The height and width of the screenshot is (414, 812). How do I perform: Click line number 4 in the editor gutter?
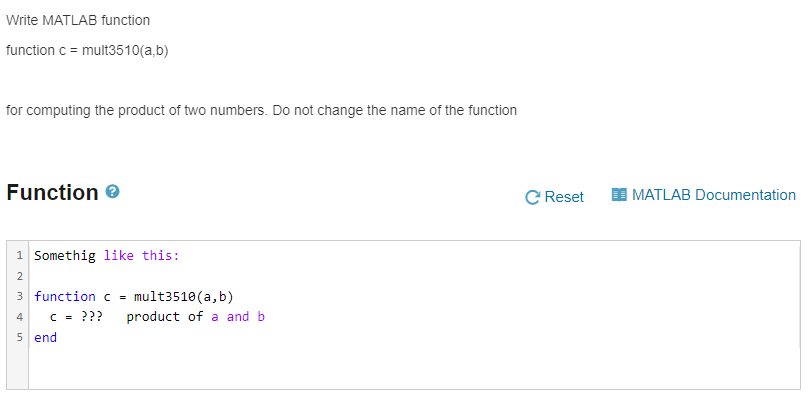[19, 317]
